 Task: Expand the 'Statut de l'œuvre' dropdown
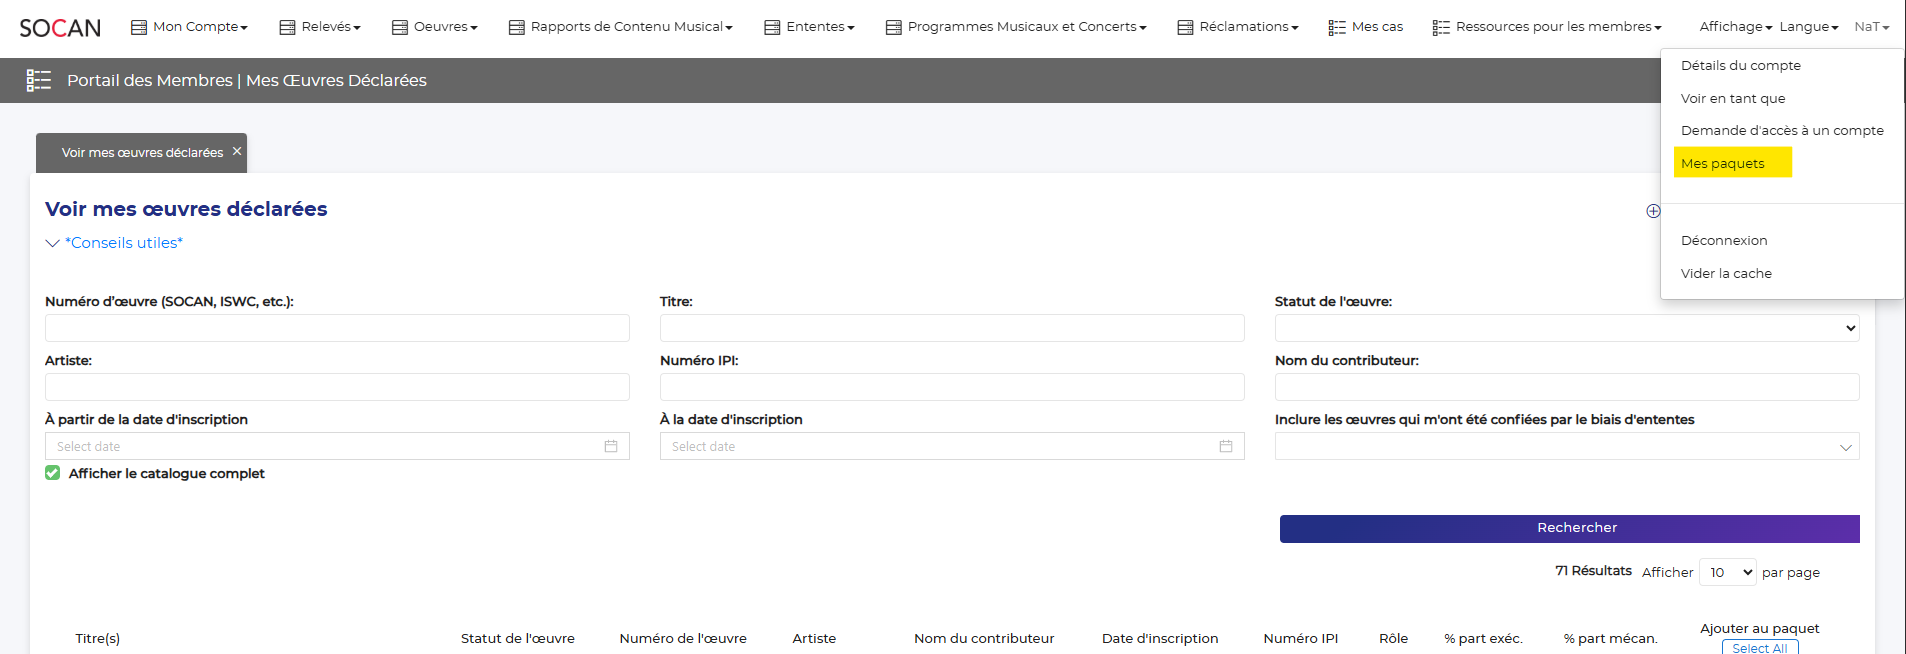click(1566, 328)
